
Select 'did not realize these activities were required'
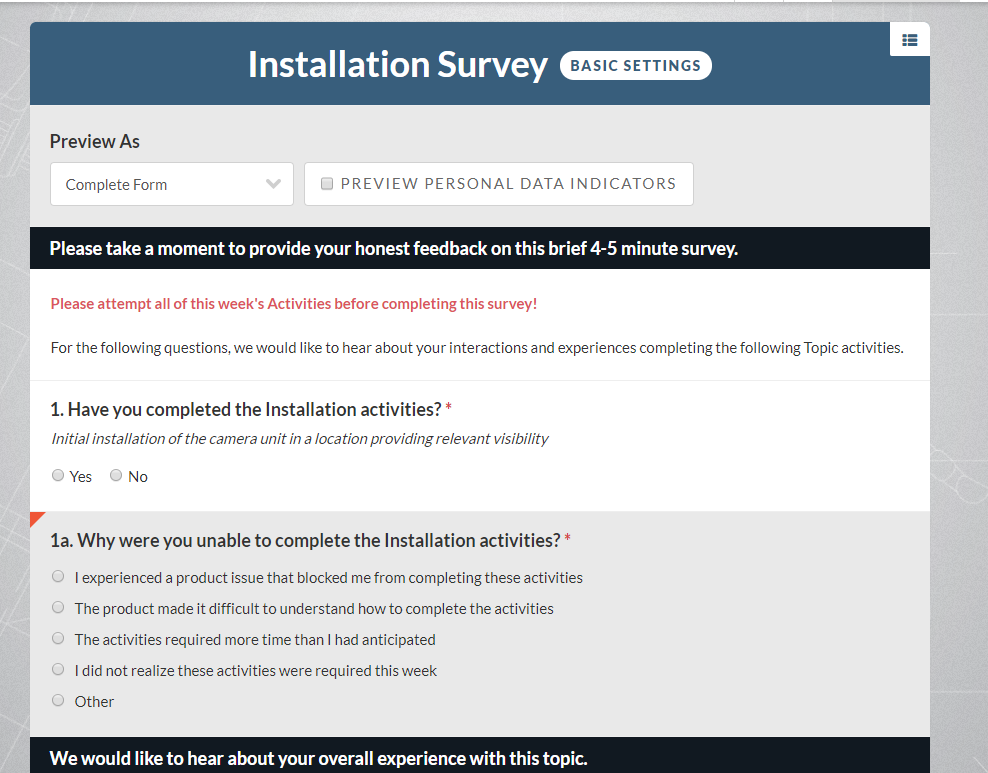click(x=58, y=669)
